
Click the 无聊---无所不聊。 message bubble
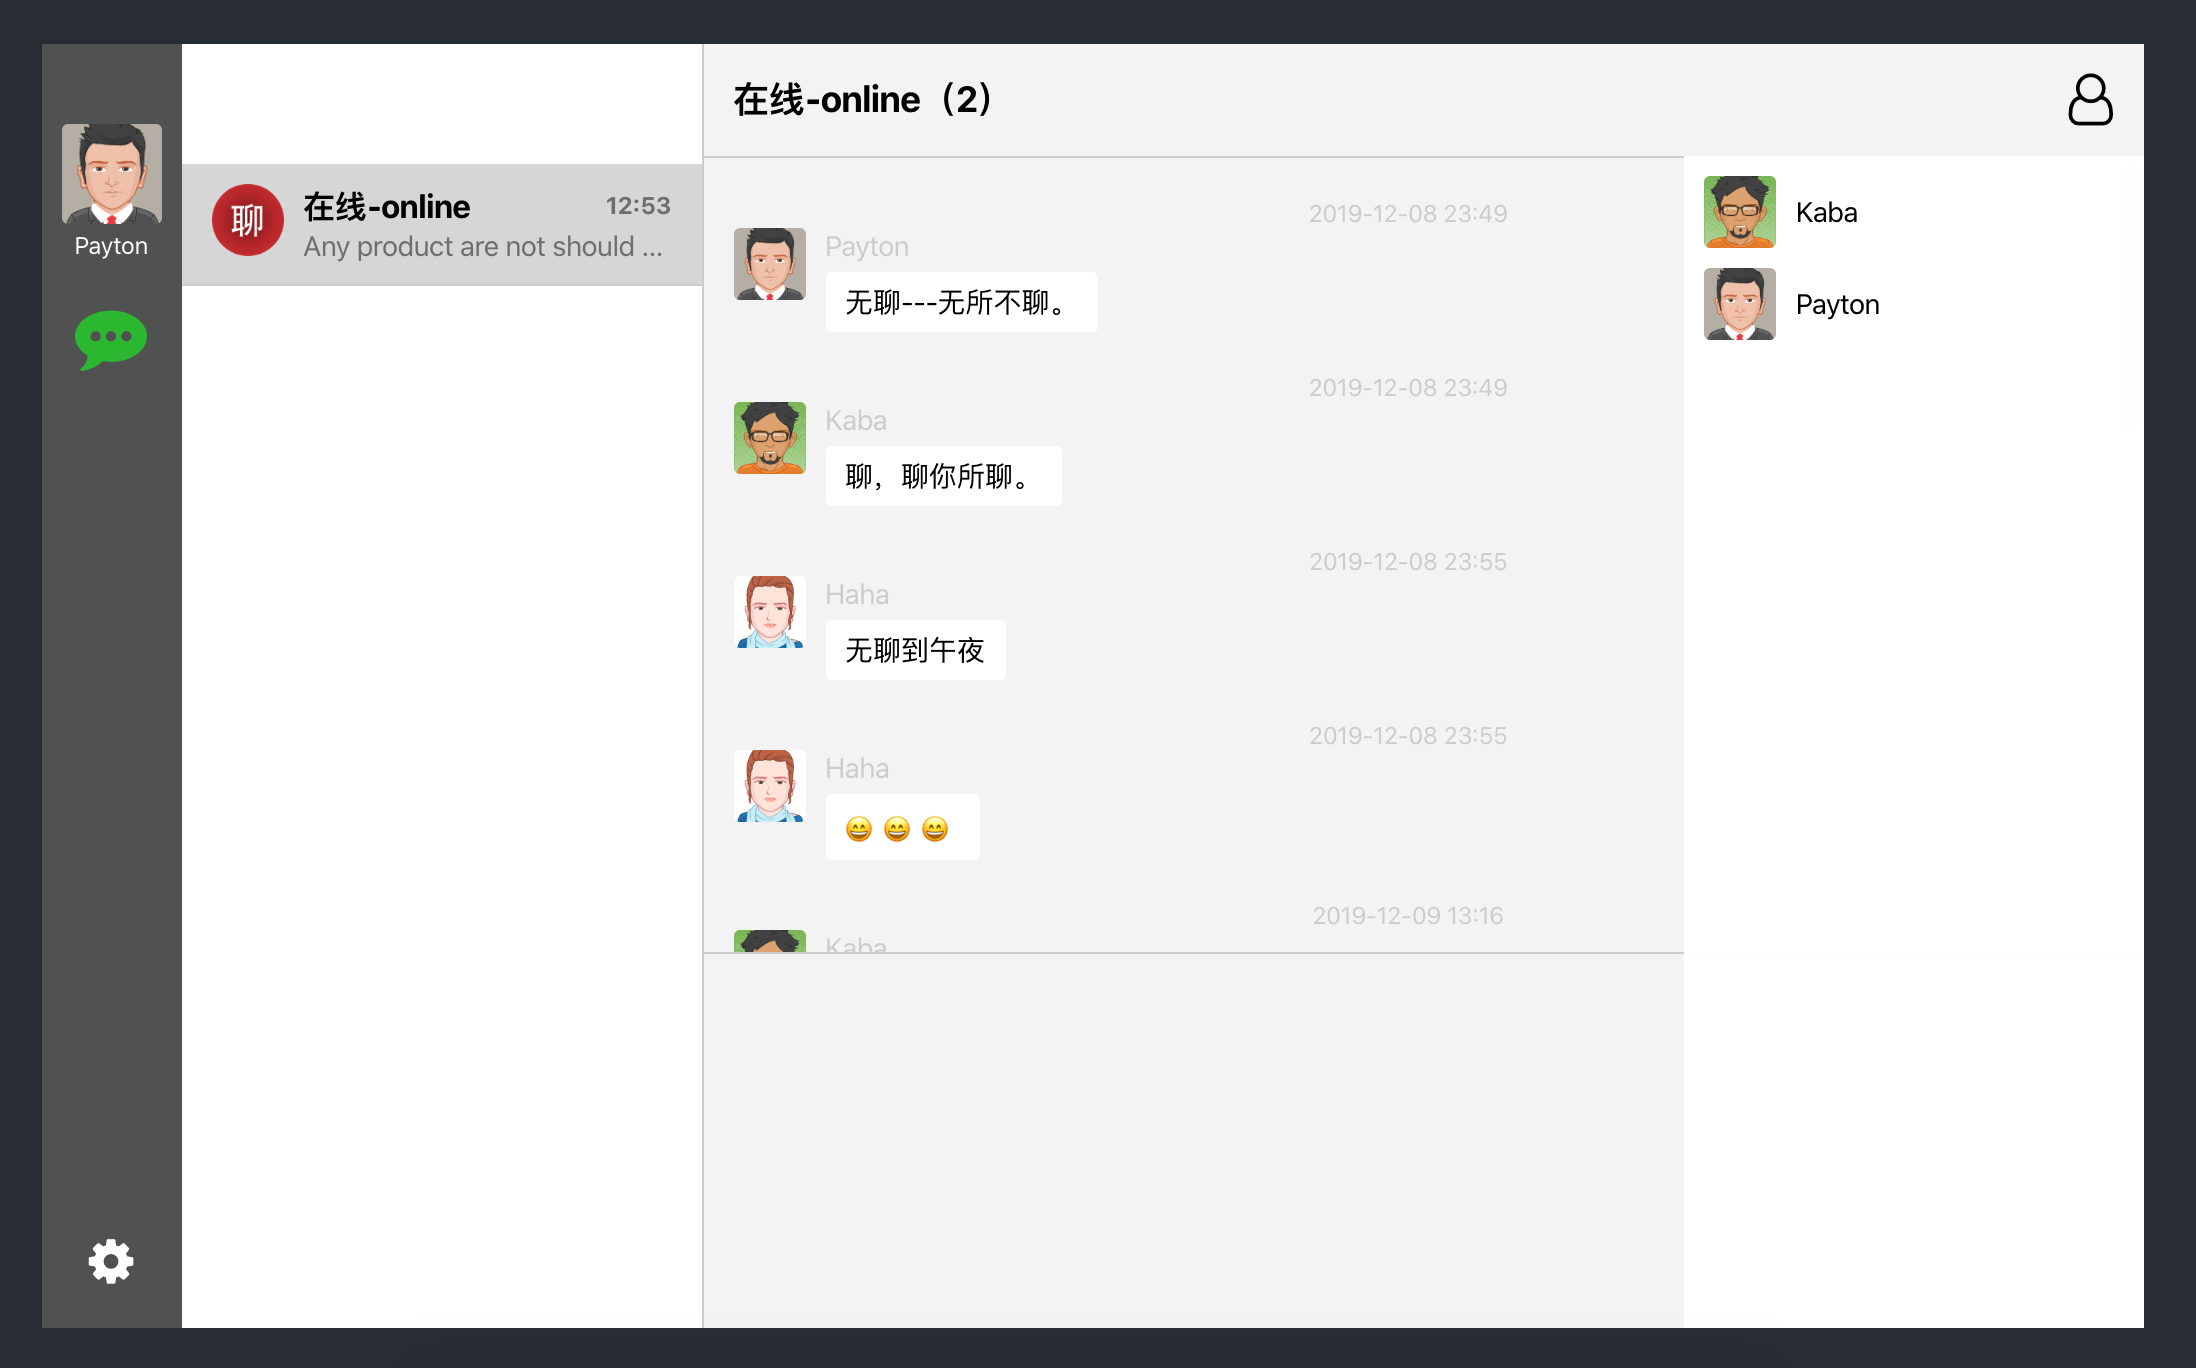pyautogui.click(x=960, y=302)
